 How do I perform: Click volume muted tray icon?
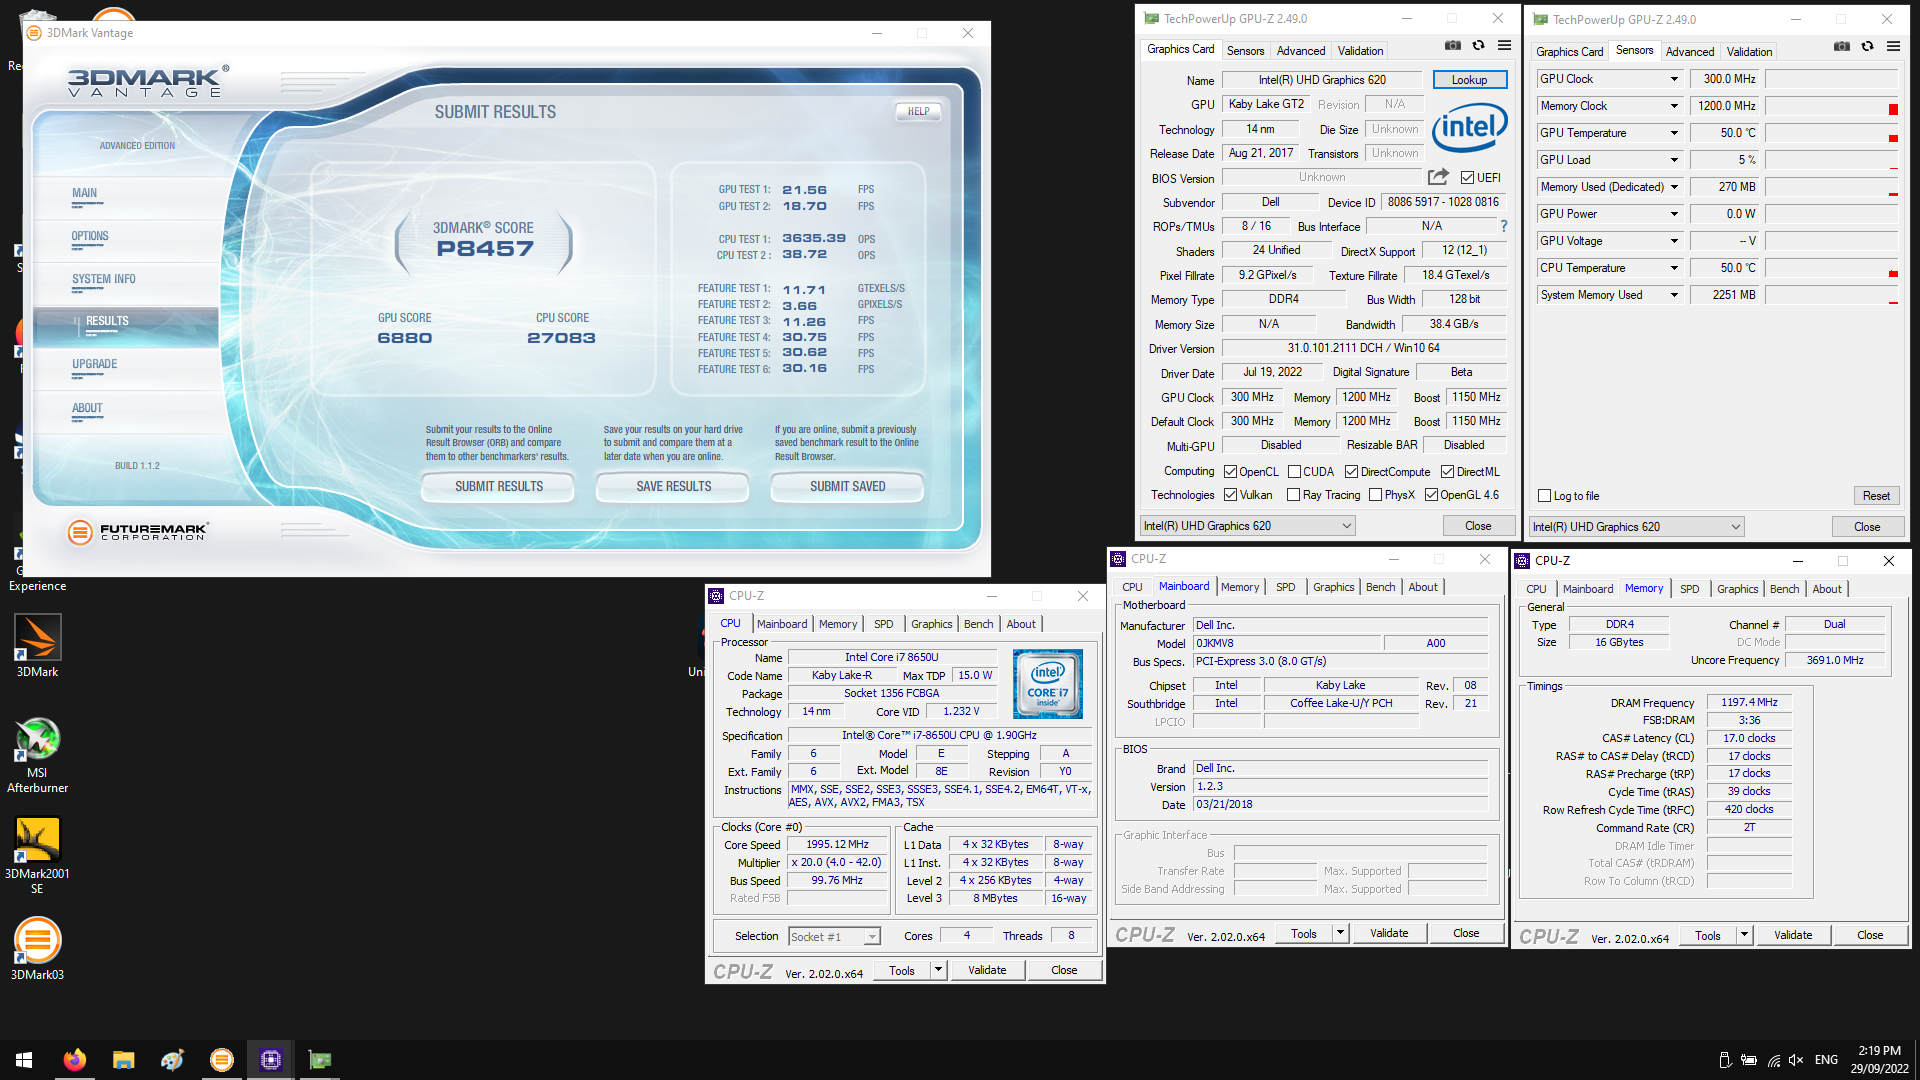click(x=1796, y=1060)
